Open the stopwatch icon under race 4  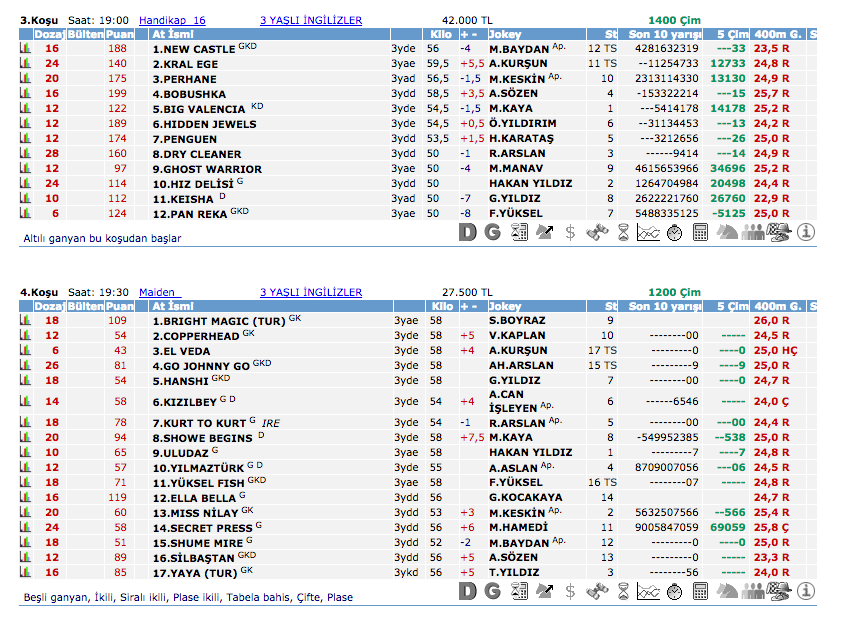coord(675,591)
